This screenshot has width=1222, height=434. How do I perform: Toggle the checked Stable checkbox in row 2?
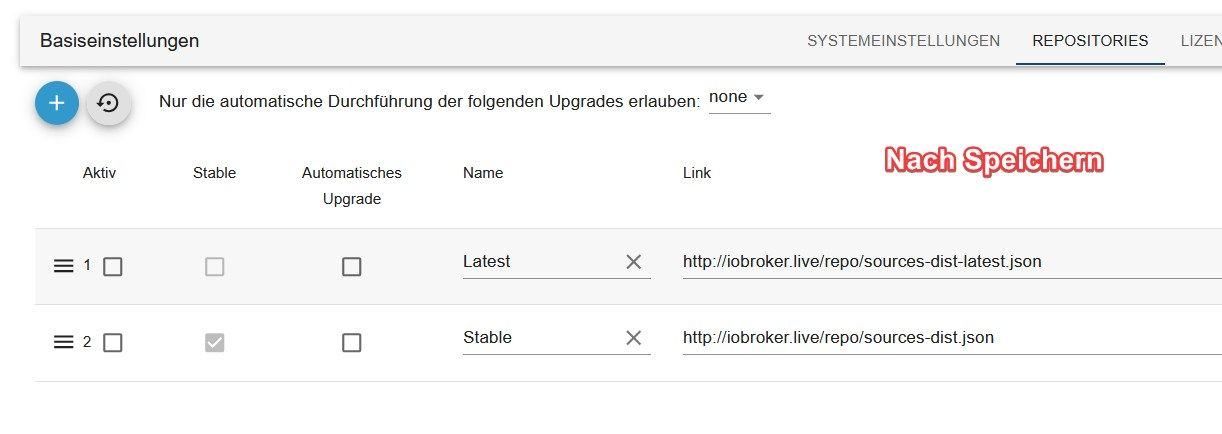point(214,343)
